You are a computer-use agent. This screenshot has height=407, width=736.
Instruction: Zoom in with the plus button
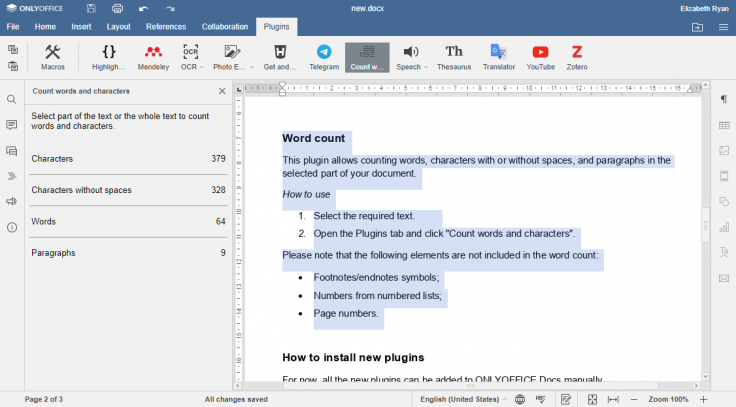click(x=703, y=399)
